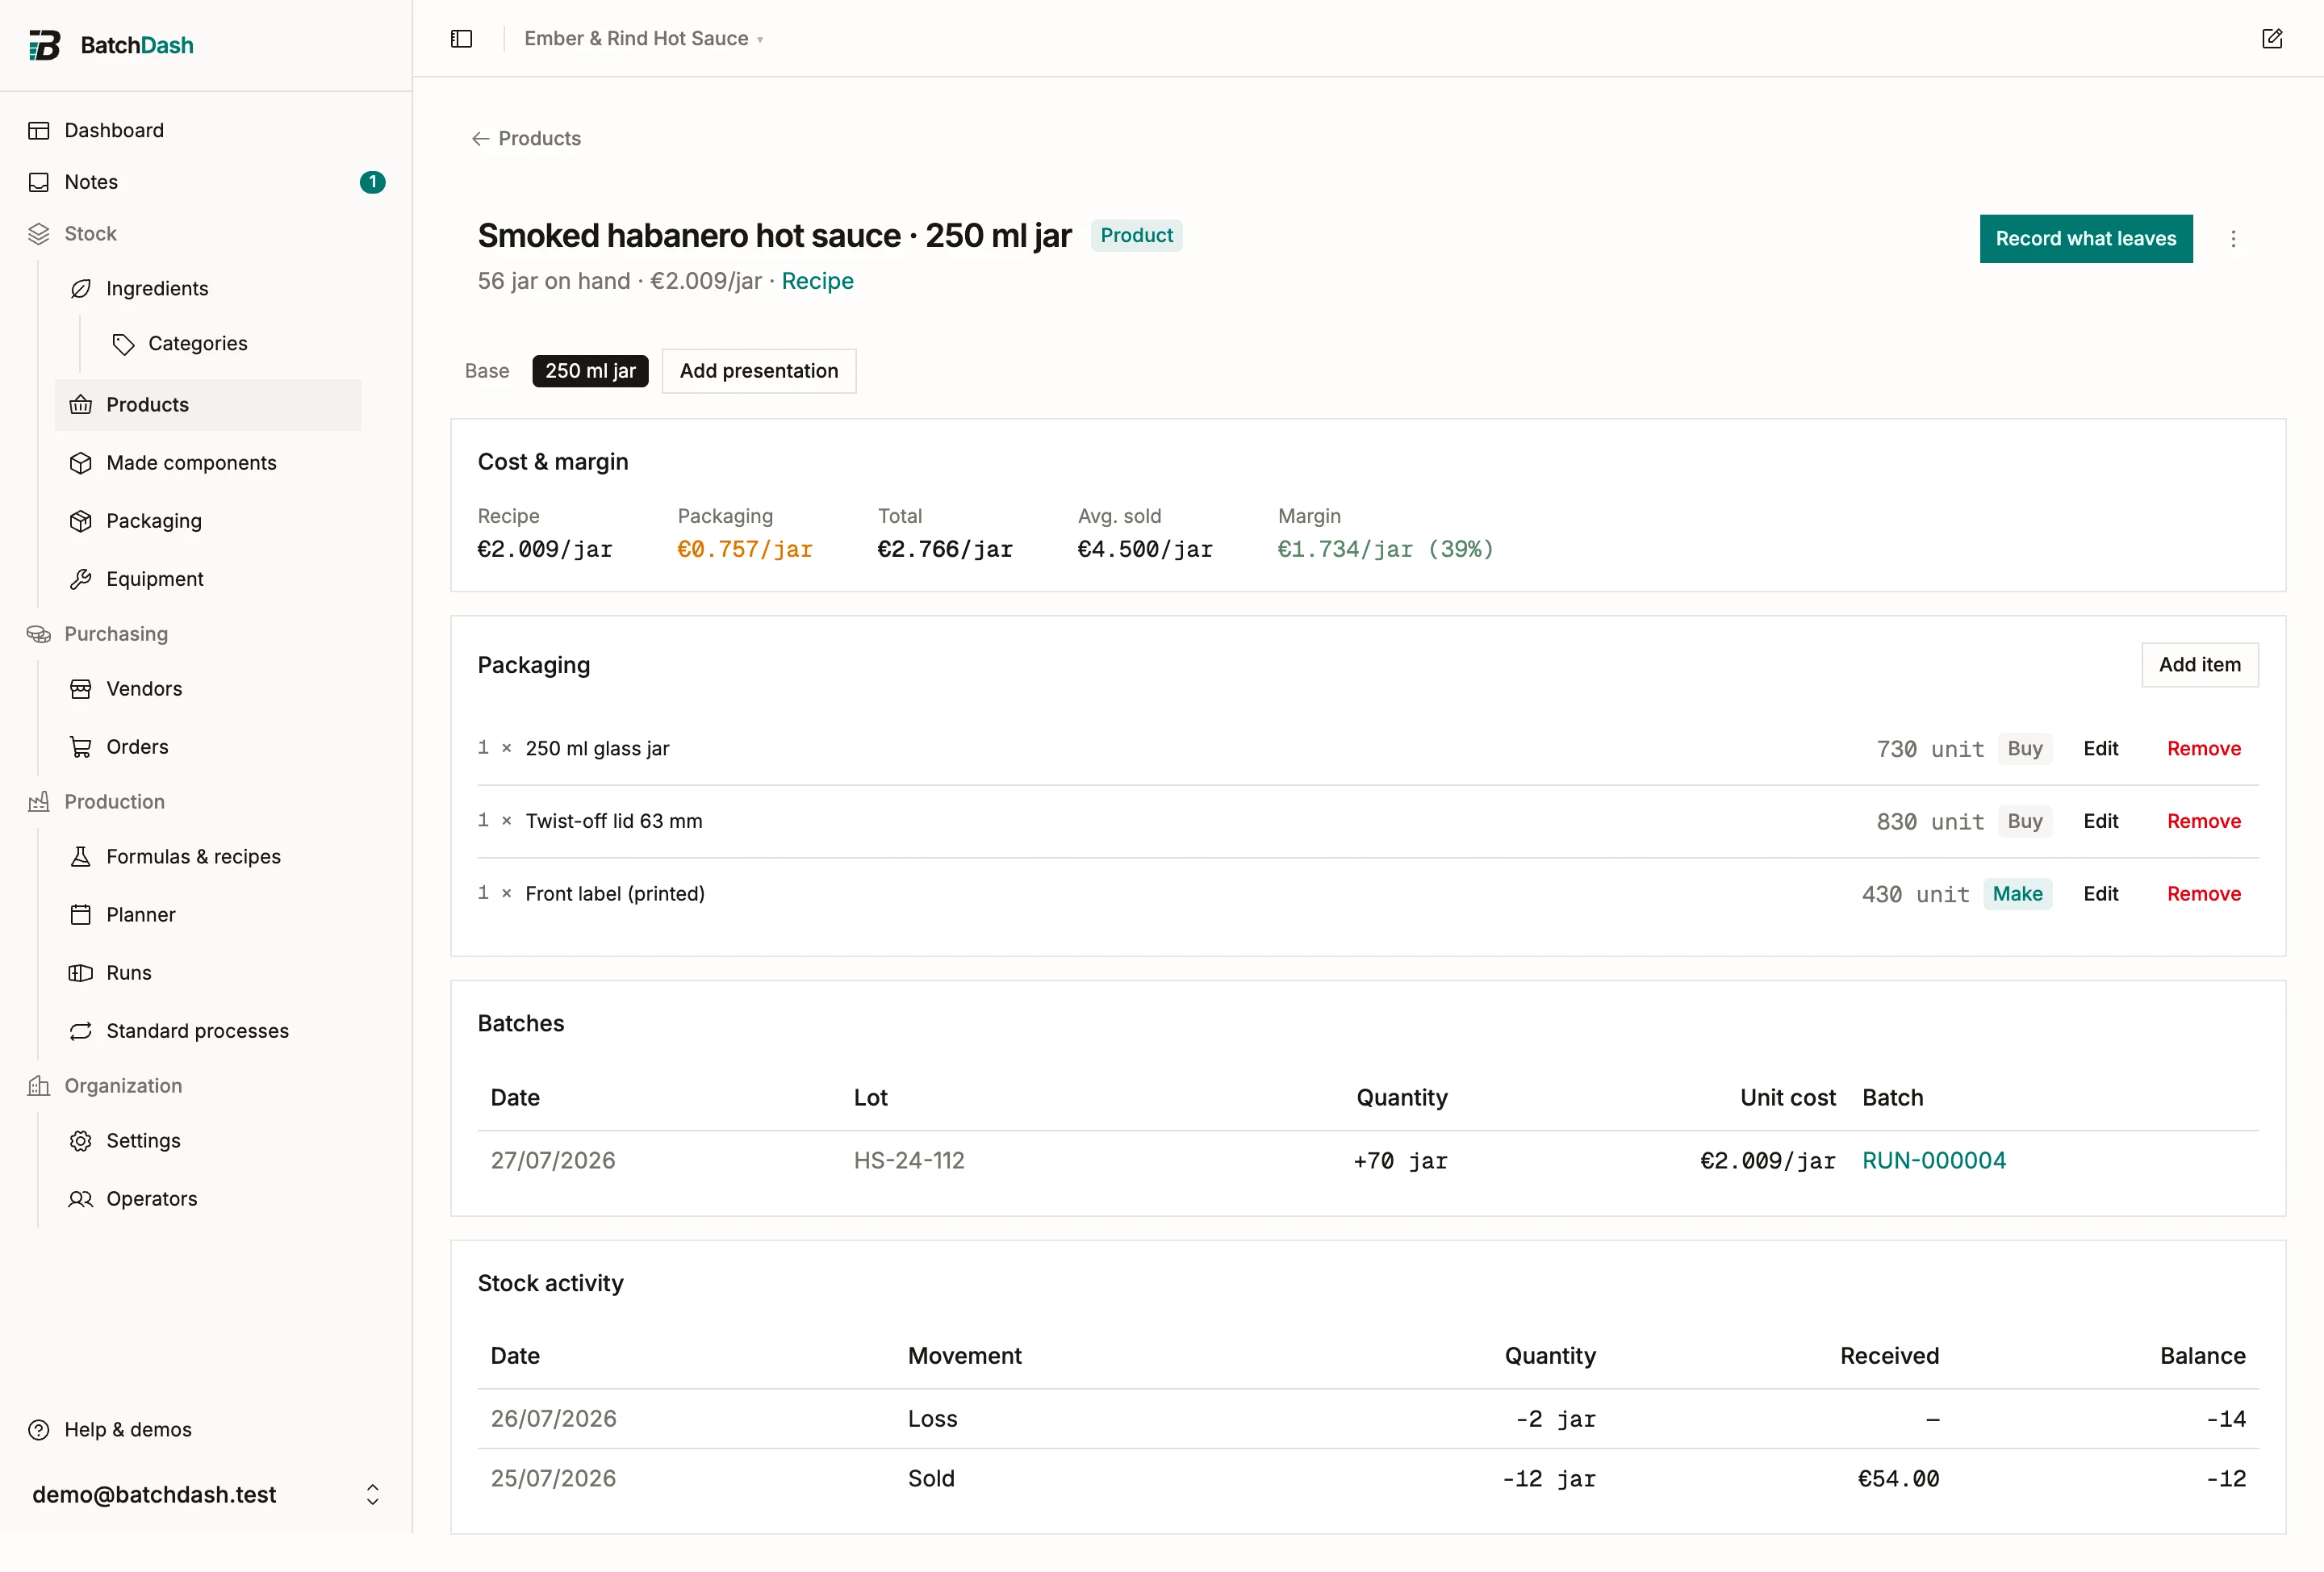
Task: Click Make badge on Front label row
Action: (2017, 894)
